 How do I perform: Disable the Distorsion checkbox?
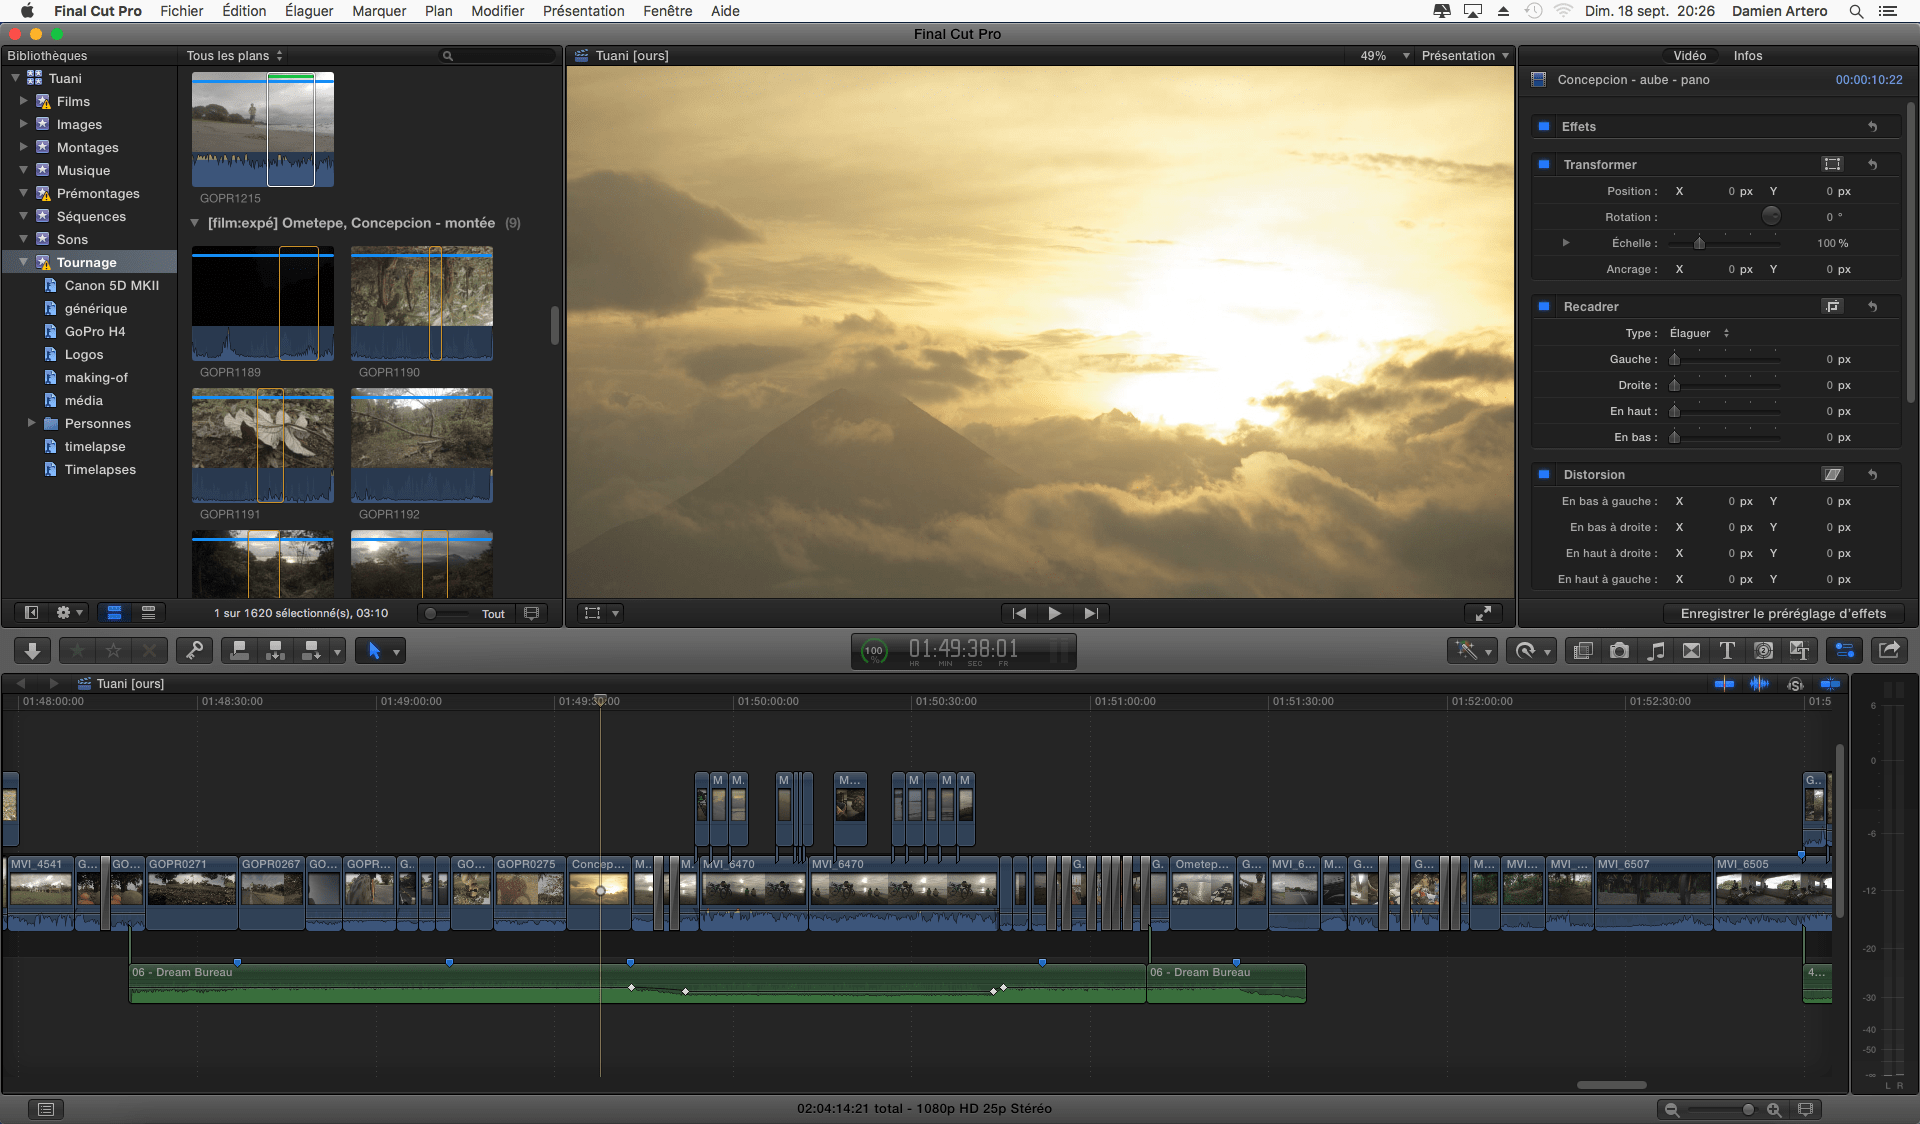pos(1544,475)
